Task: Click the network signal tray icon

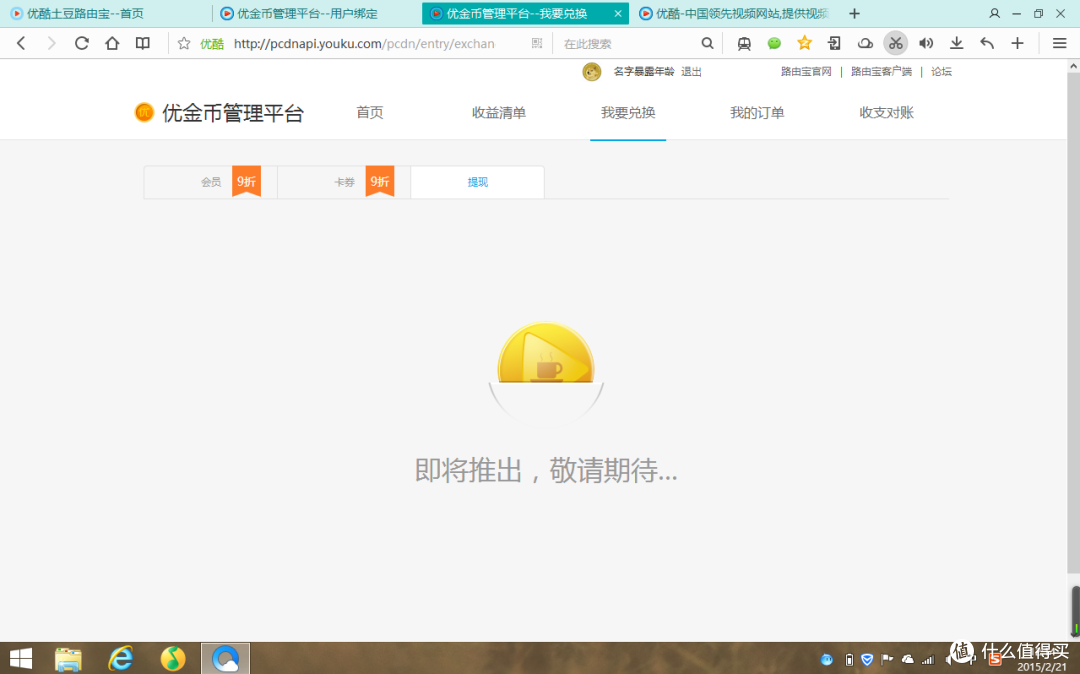Action: pyautogui.click(x=928, y=660)
